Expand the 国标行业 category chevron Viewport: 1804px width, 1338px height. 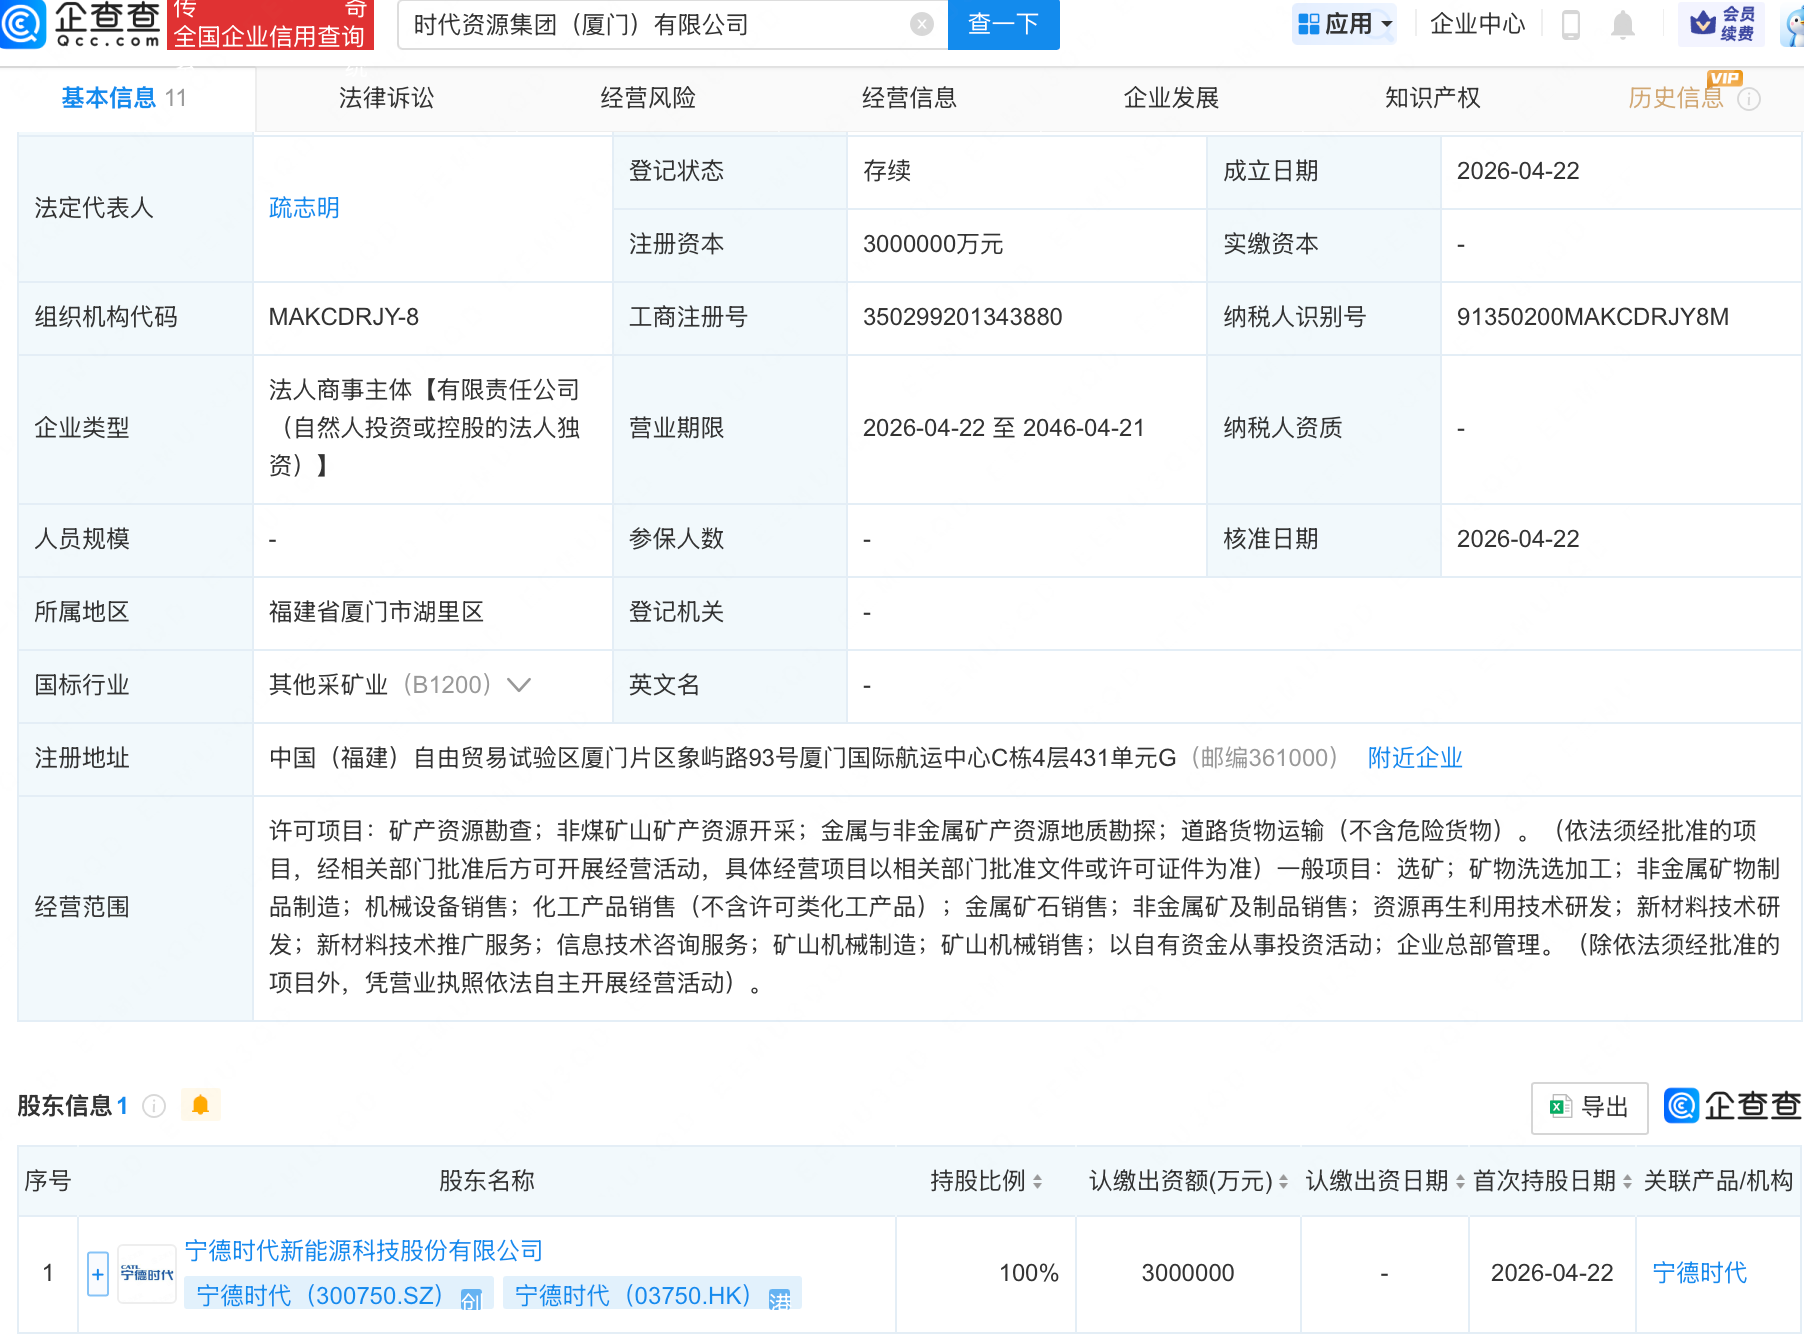click(518, 685)
